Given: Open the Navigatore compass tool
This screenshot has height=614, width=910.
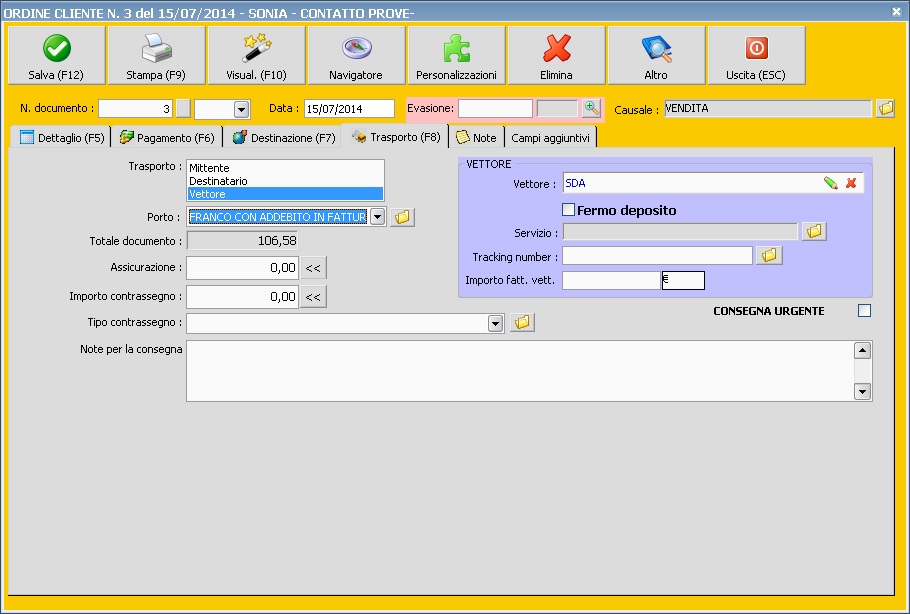Looking at the screenshot, I should (356, 56).
